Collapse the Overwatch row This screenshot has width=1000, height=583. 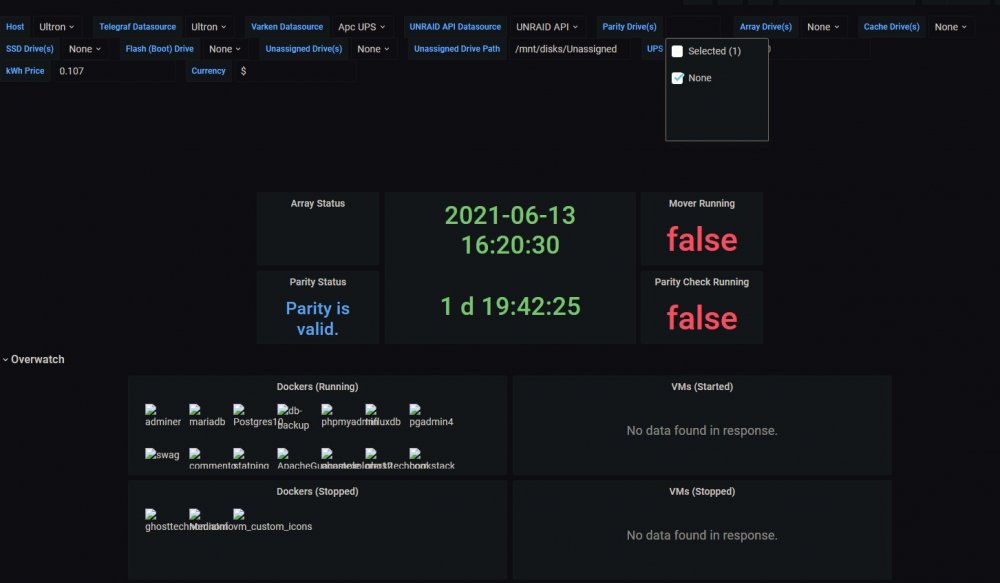(x=33, y=359)
